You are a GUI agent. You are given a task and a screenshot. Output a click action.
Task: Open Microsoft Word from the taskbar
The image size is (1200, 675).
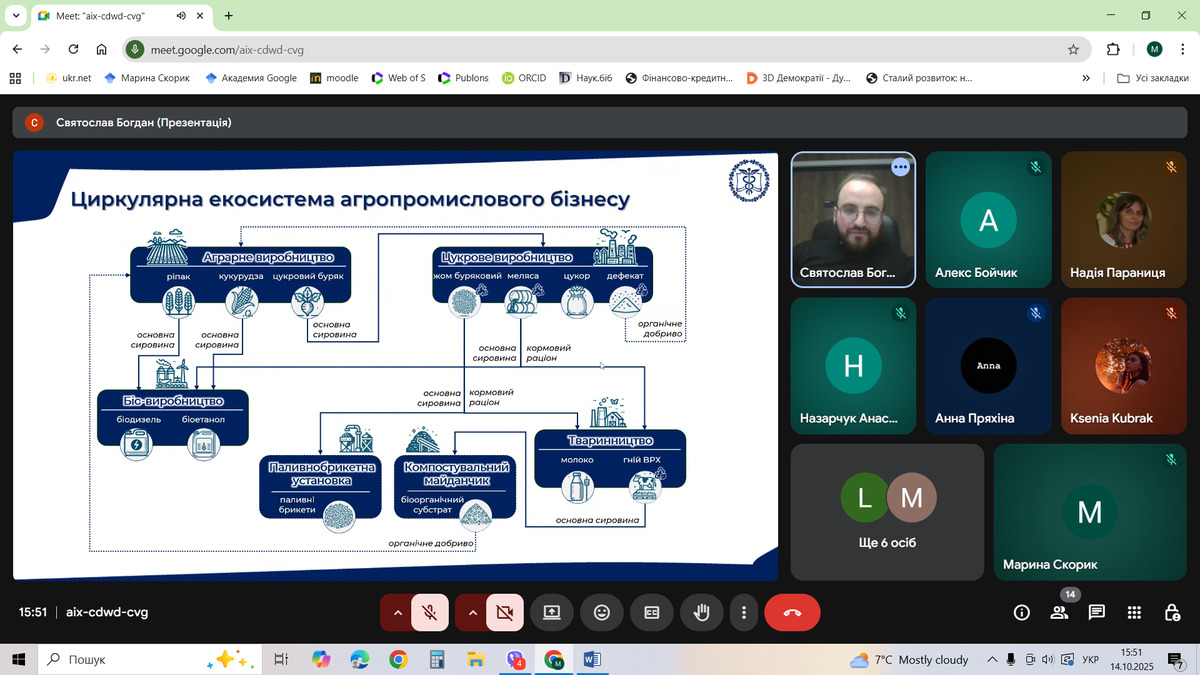click(x=590, y=660)
